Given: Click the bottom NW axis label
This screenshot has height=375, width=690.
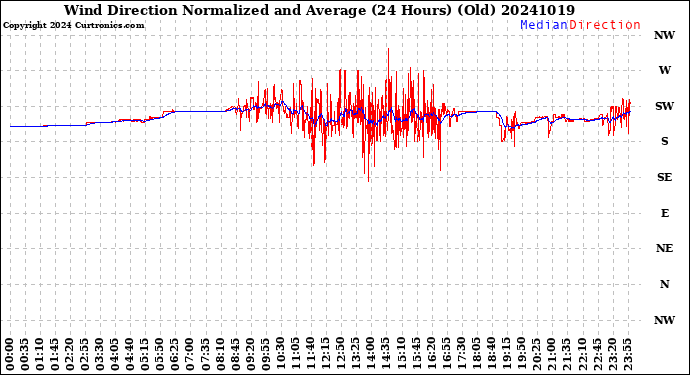Looking at the screenshot, I should click(664, 320).
